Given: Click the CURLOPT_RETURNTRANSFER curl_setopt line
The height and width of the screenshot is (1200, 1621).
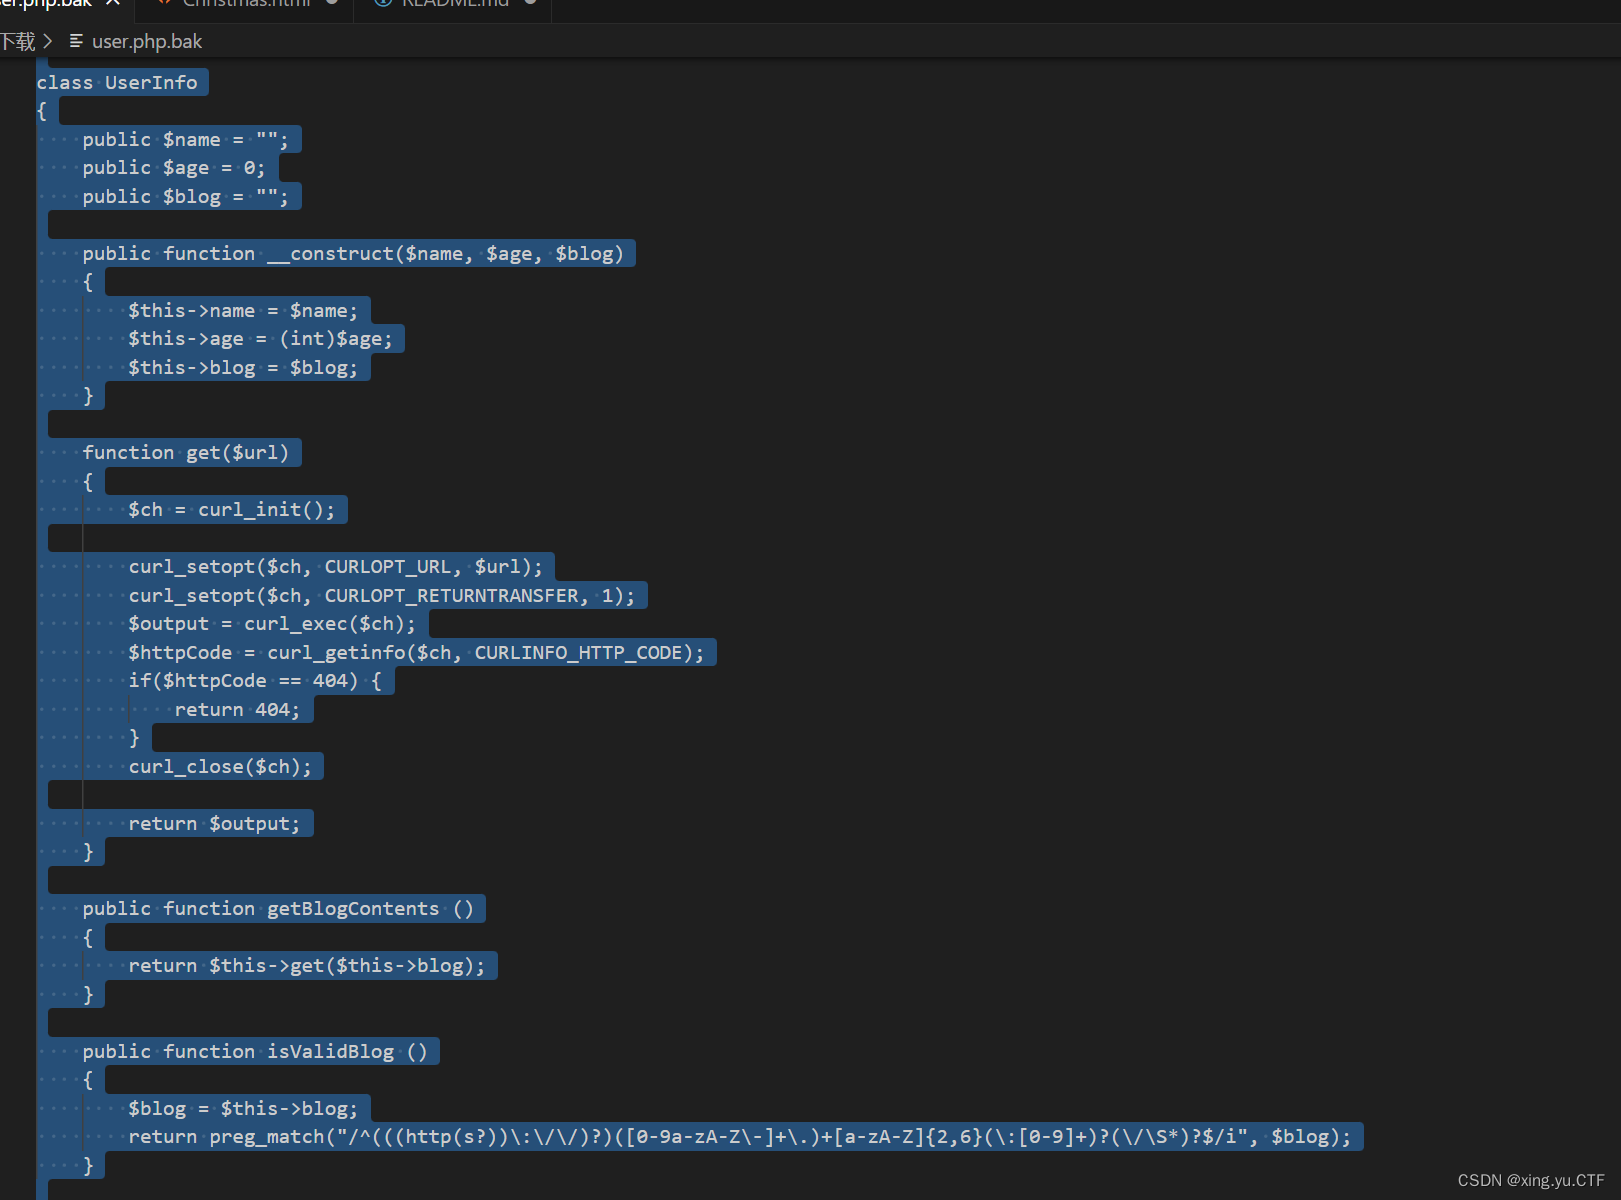Looking at the screenshot, I should click(382, 596).
